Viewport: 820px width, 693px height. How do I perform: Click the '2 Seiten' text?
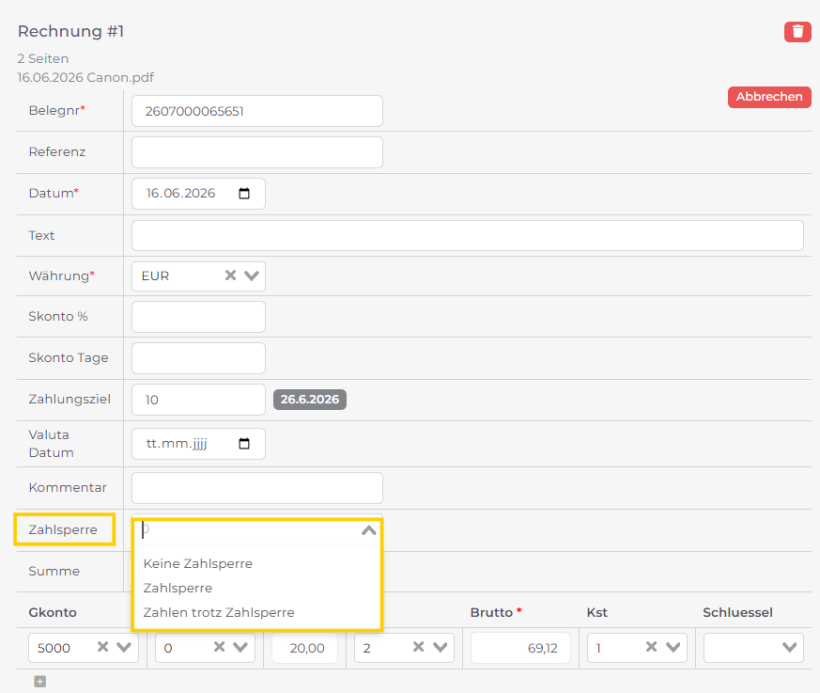43,59
